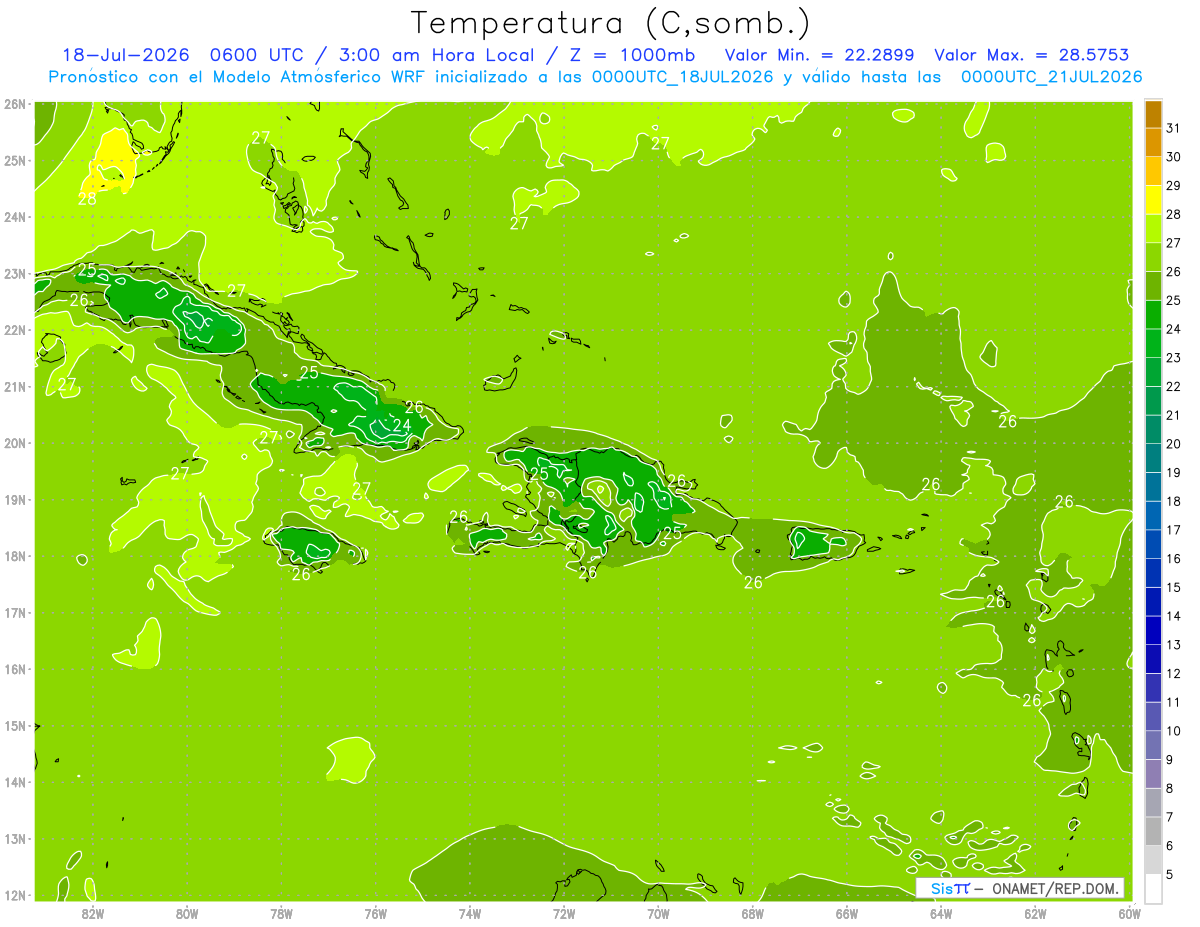Click the '26N' latitude axis label
1200x927 pixels.
click(16, 104)
